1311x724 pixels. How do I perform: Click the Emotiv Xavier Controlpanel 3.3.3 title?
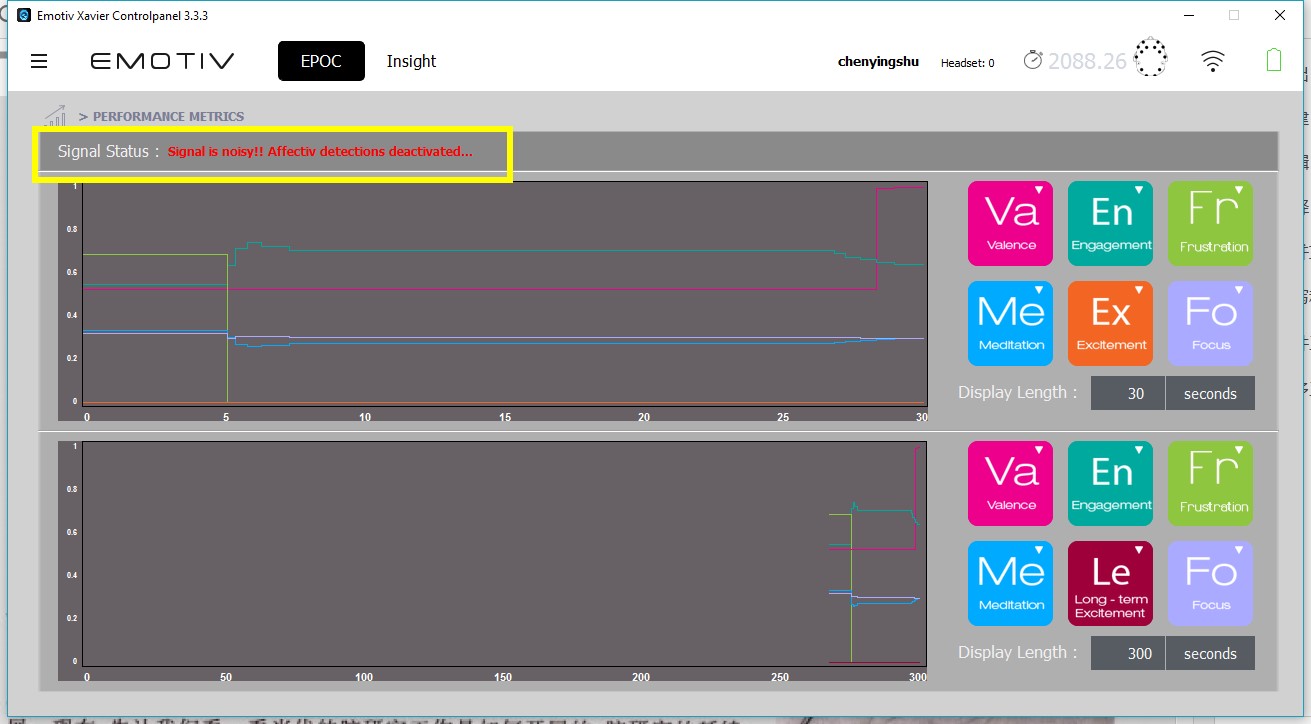click(123, 16)
